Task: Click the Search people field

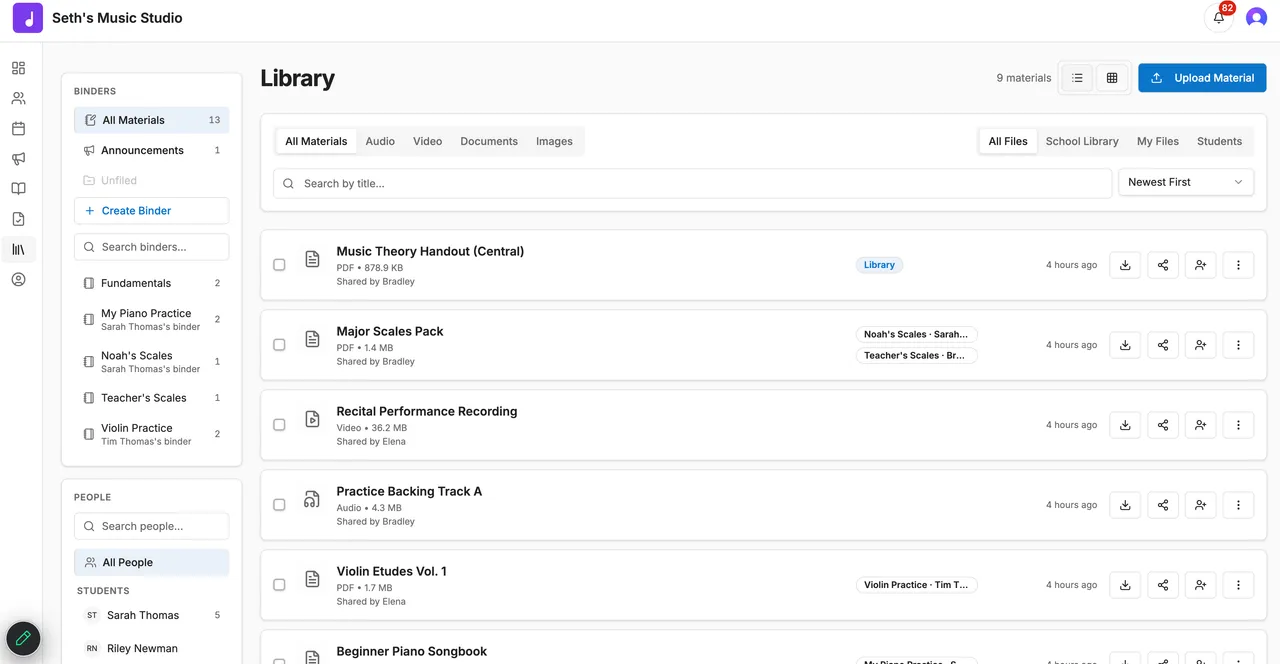Action: coord(151,526)
